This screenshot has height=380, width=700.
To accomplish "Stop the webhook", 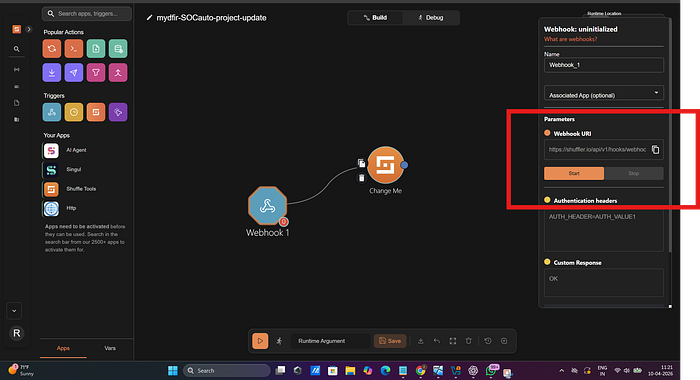I will 634,173.
